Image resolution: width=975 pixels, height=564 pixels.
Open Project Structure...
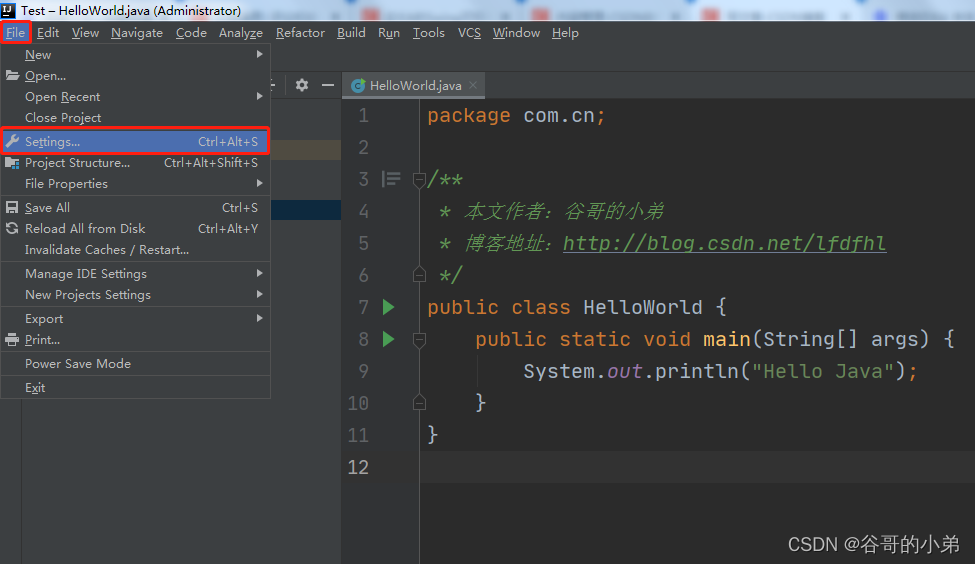tap(136, 163)
